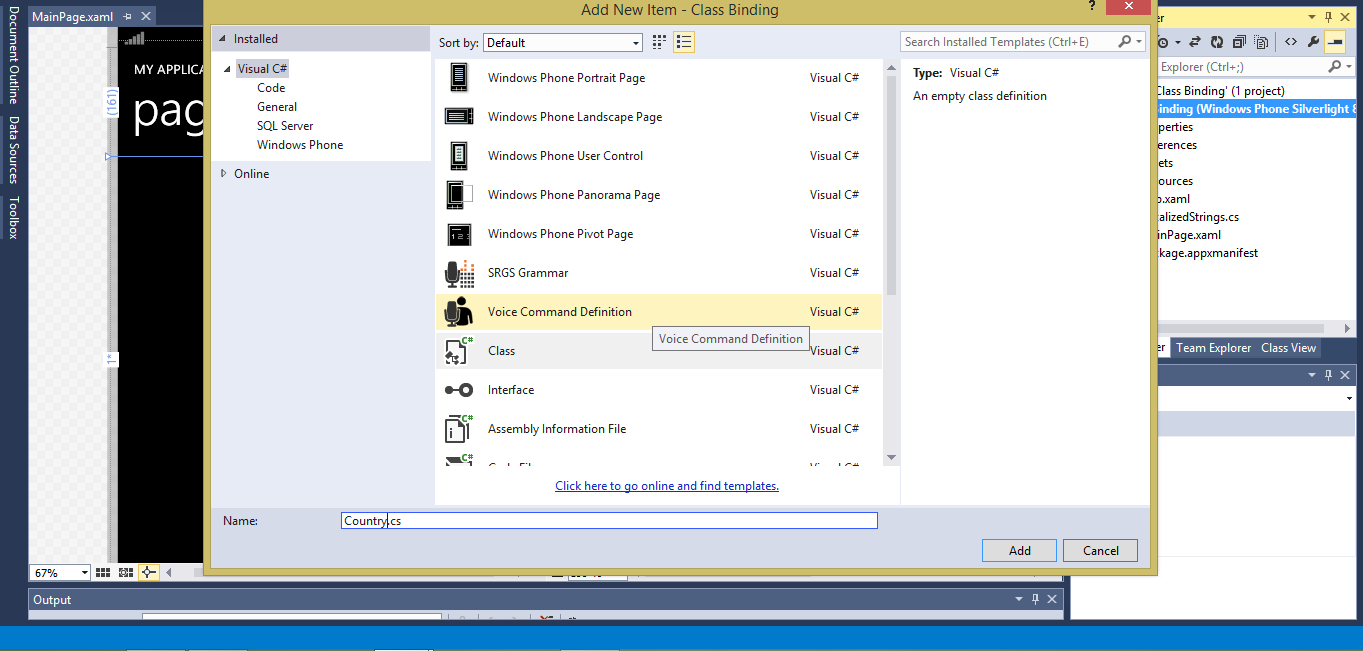Click Sync with Active Document in Solution Explorer

coord(1196,43)
